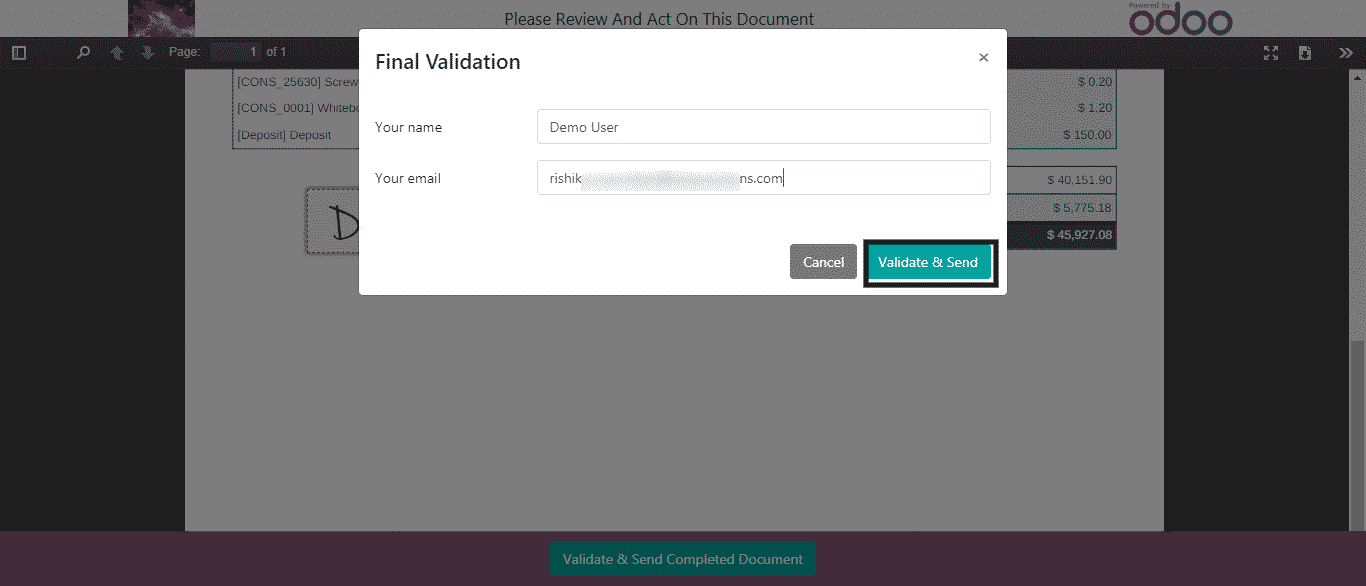Image resolution: width=1366 pixels, height=586 pixels.
Task: Download the PDF document
Action: click(1305, 53)
